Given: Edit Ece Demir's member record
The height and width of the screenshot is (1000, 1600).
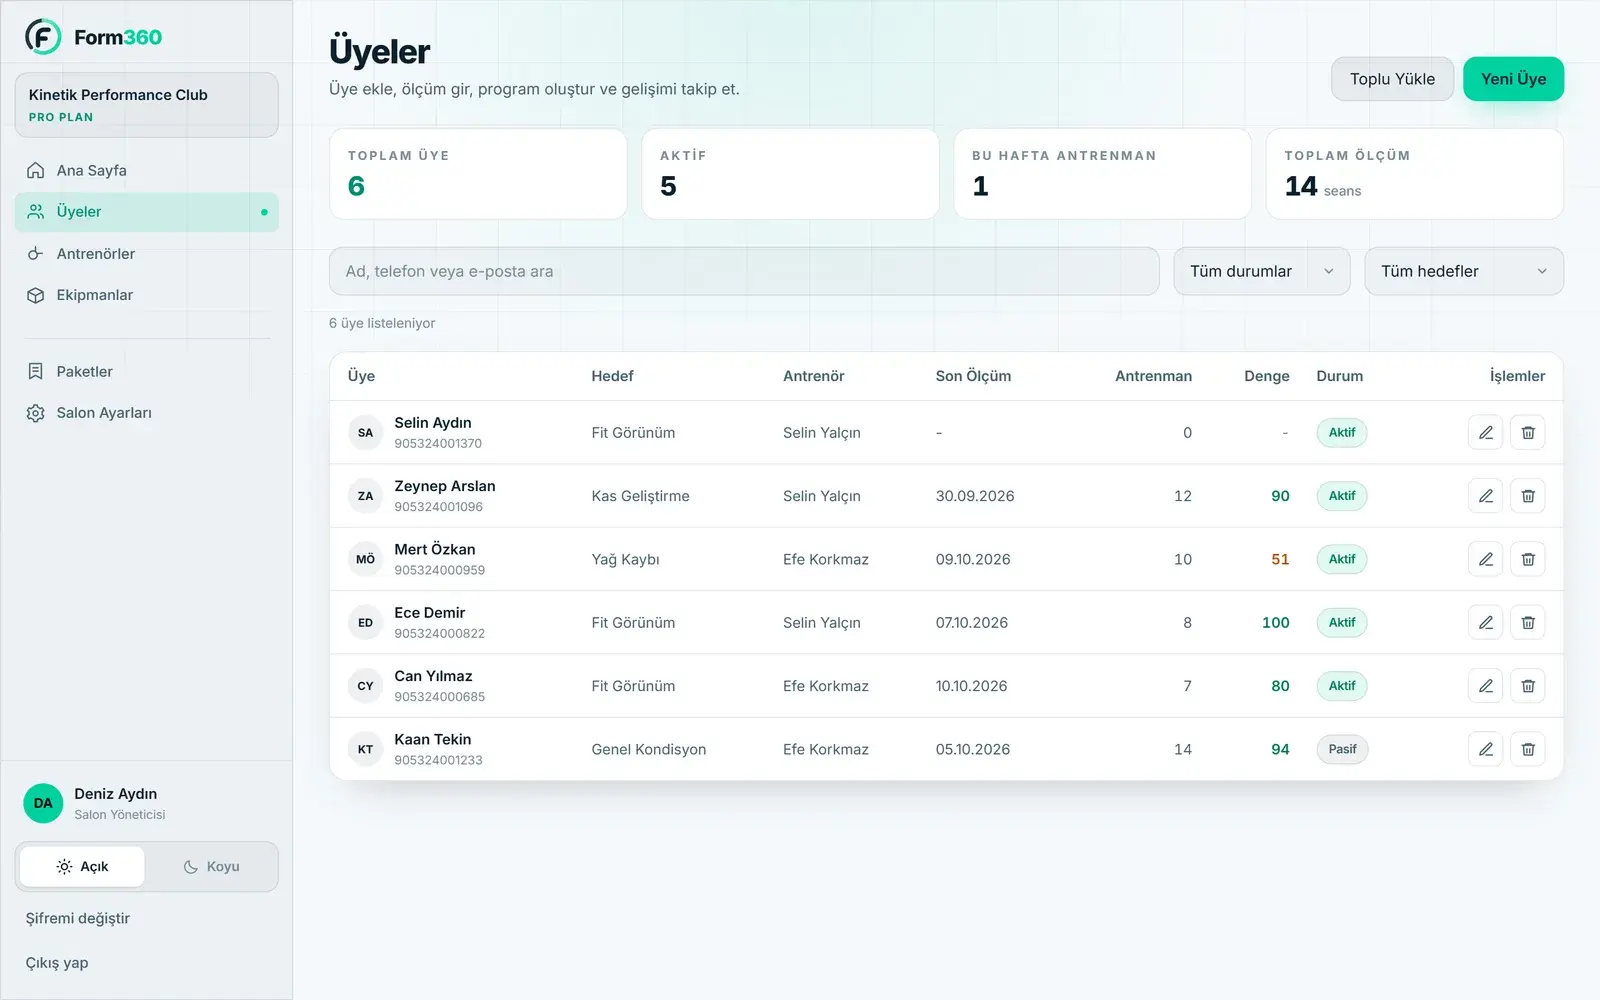Looking at the screenshot, I should pos(1485,623).
